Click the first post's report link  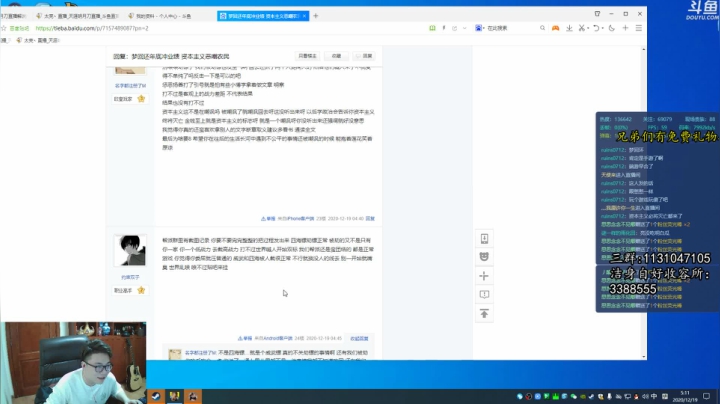(268, 219)
